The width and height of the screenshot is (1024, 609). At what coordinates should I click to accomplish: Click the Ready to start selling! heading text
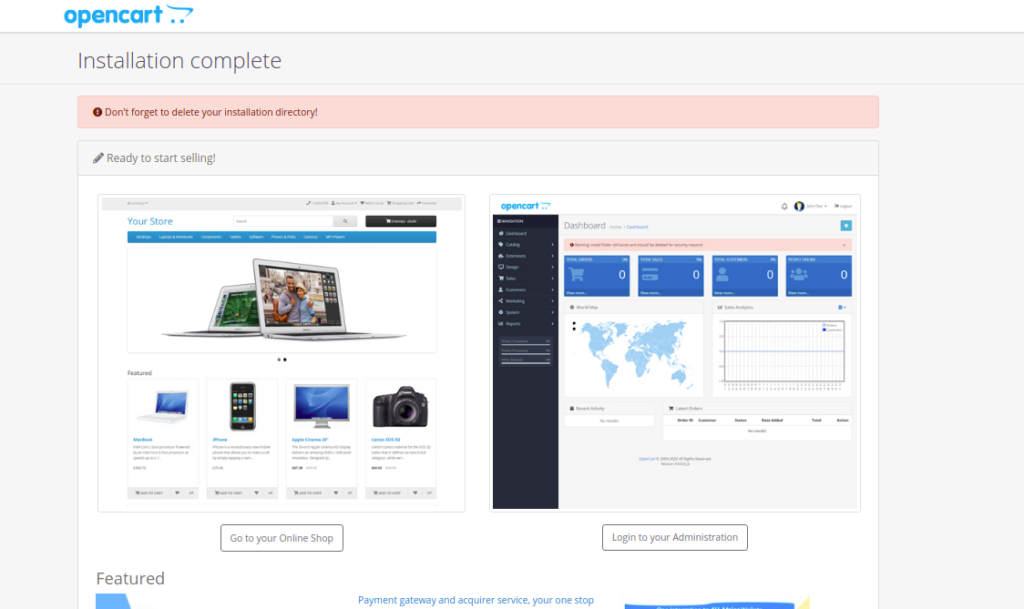[x=161, y=158]
